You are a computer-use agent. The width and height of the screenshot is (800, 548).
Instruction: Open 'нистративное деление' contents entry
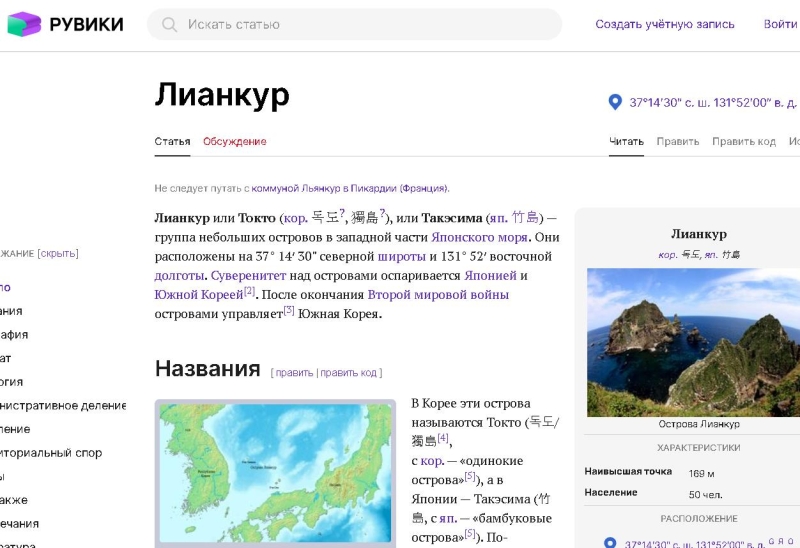[63, 406]
